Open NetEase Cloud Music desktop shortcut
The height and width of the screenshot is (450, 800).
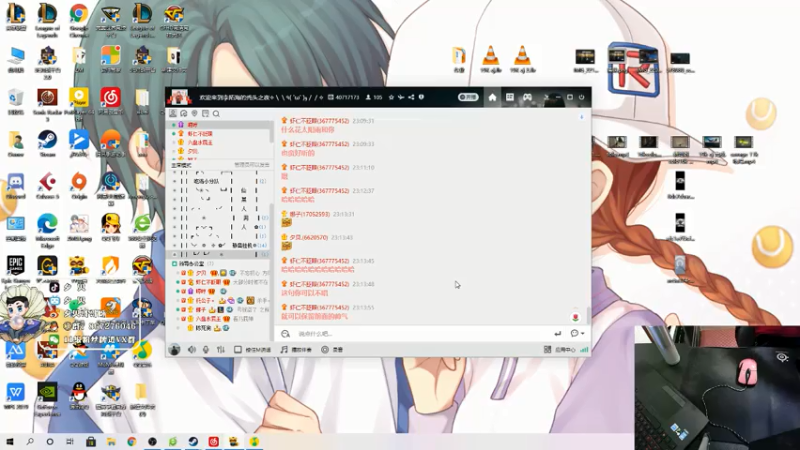(110, 102)
